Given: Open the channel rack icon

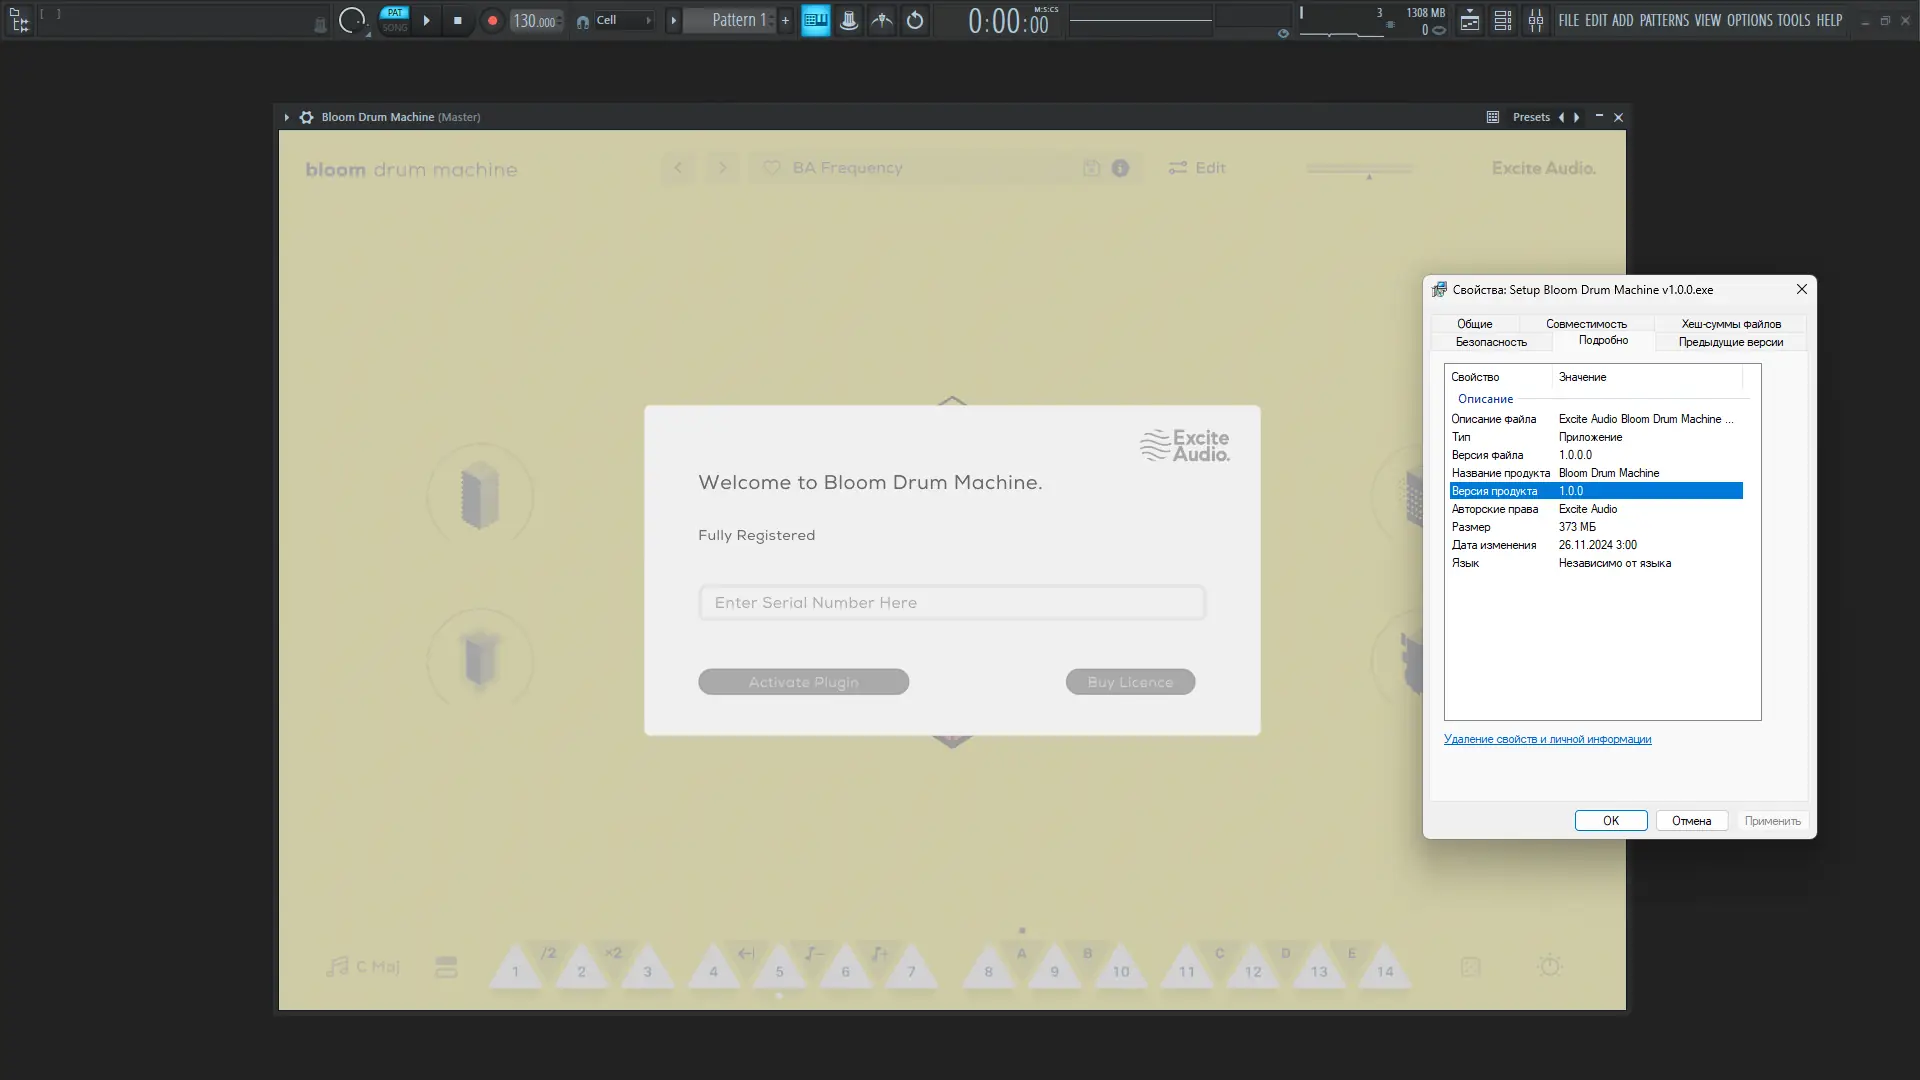Looking at the screenshot, I should (1502, 20).
